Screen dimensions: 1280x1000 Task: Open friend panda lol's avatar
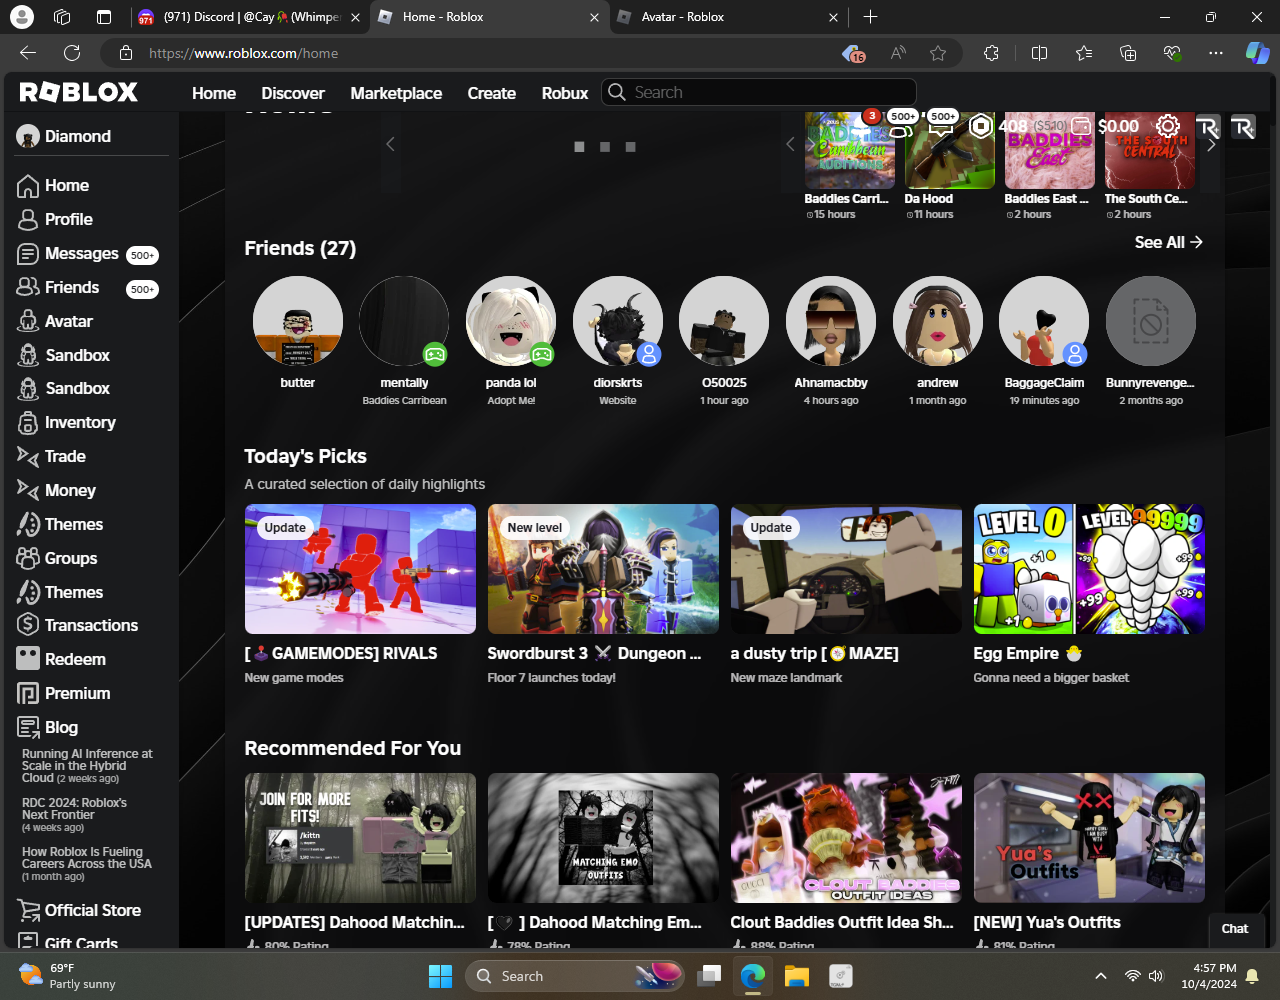[x=511, y=321]
